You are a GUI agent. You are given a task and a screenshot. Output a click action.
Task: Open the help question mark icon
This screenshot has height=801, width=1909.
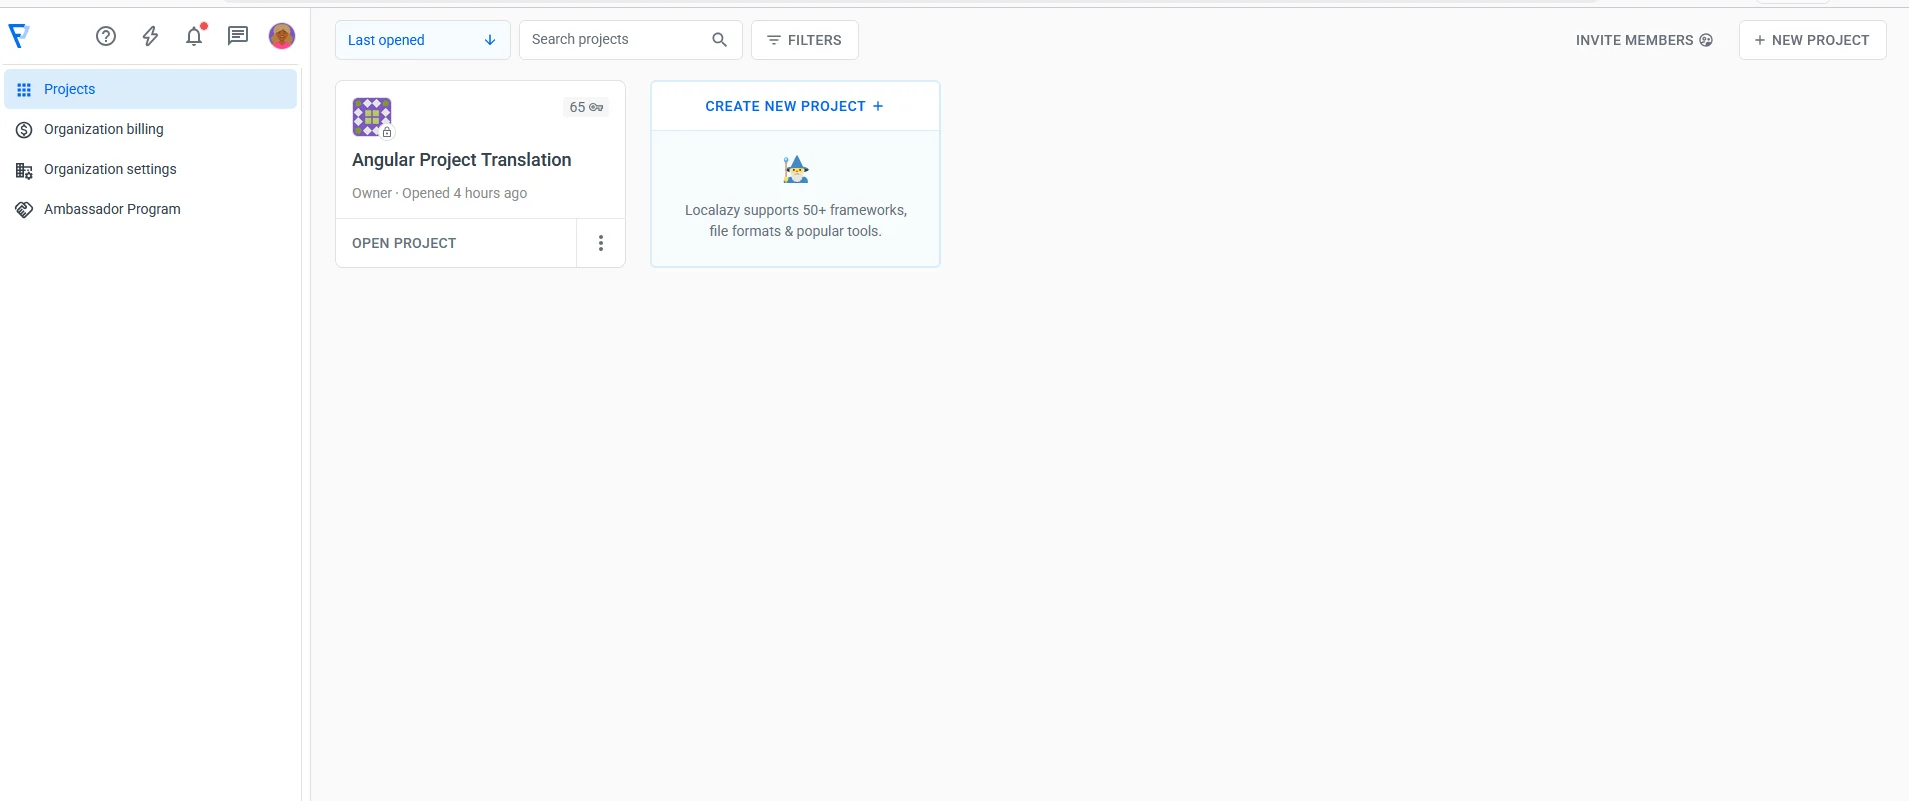pos(106,37)
